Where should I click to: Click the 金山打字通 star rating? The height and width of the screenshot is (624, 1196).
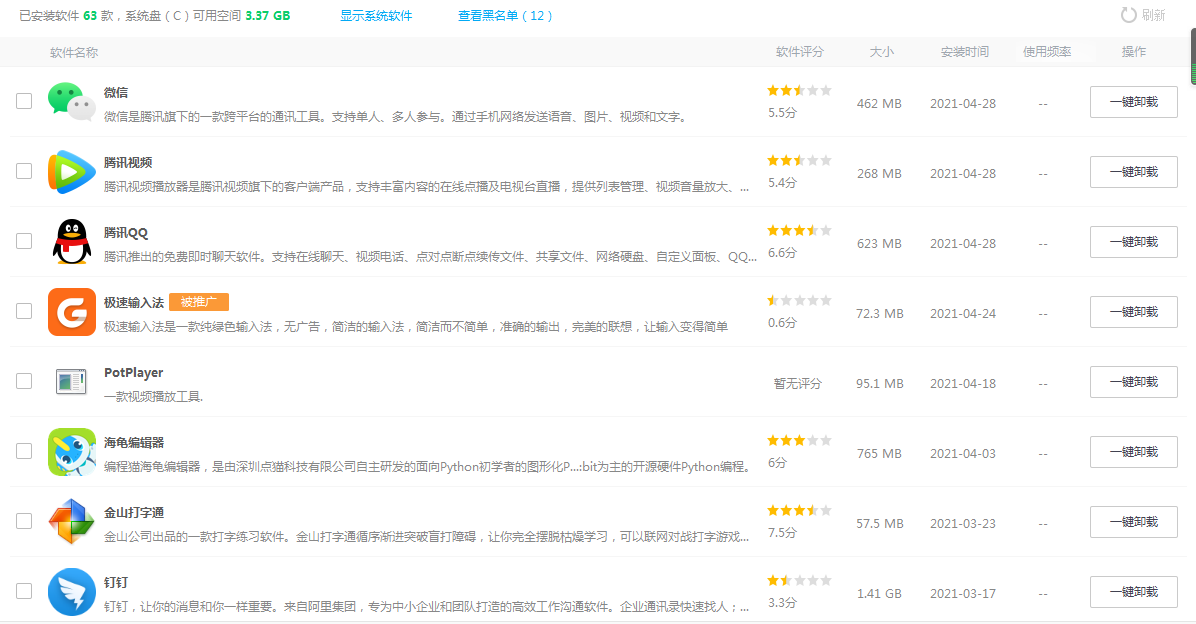799,510
